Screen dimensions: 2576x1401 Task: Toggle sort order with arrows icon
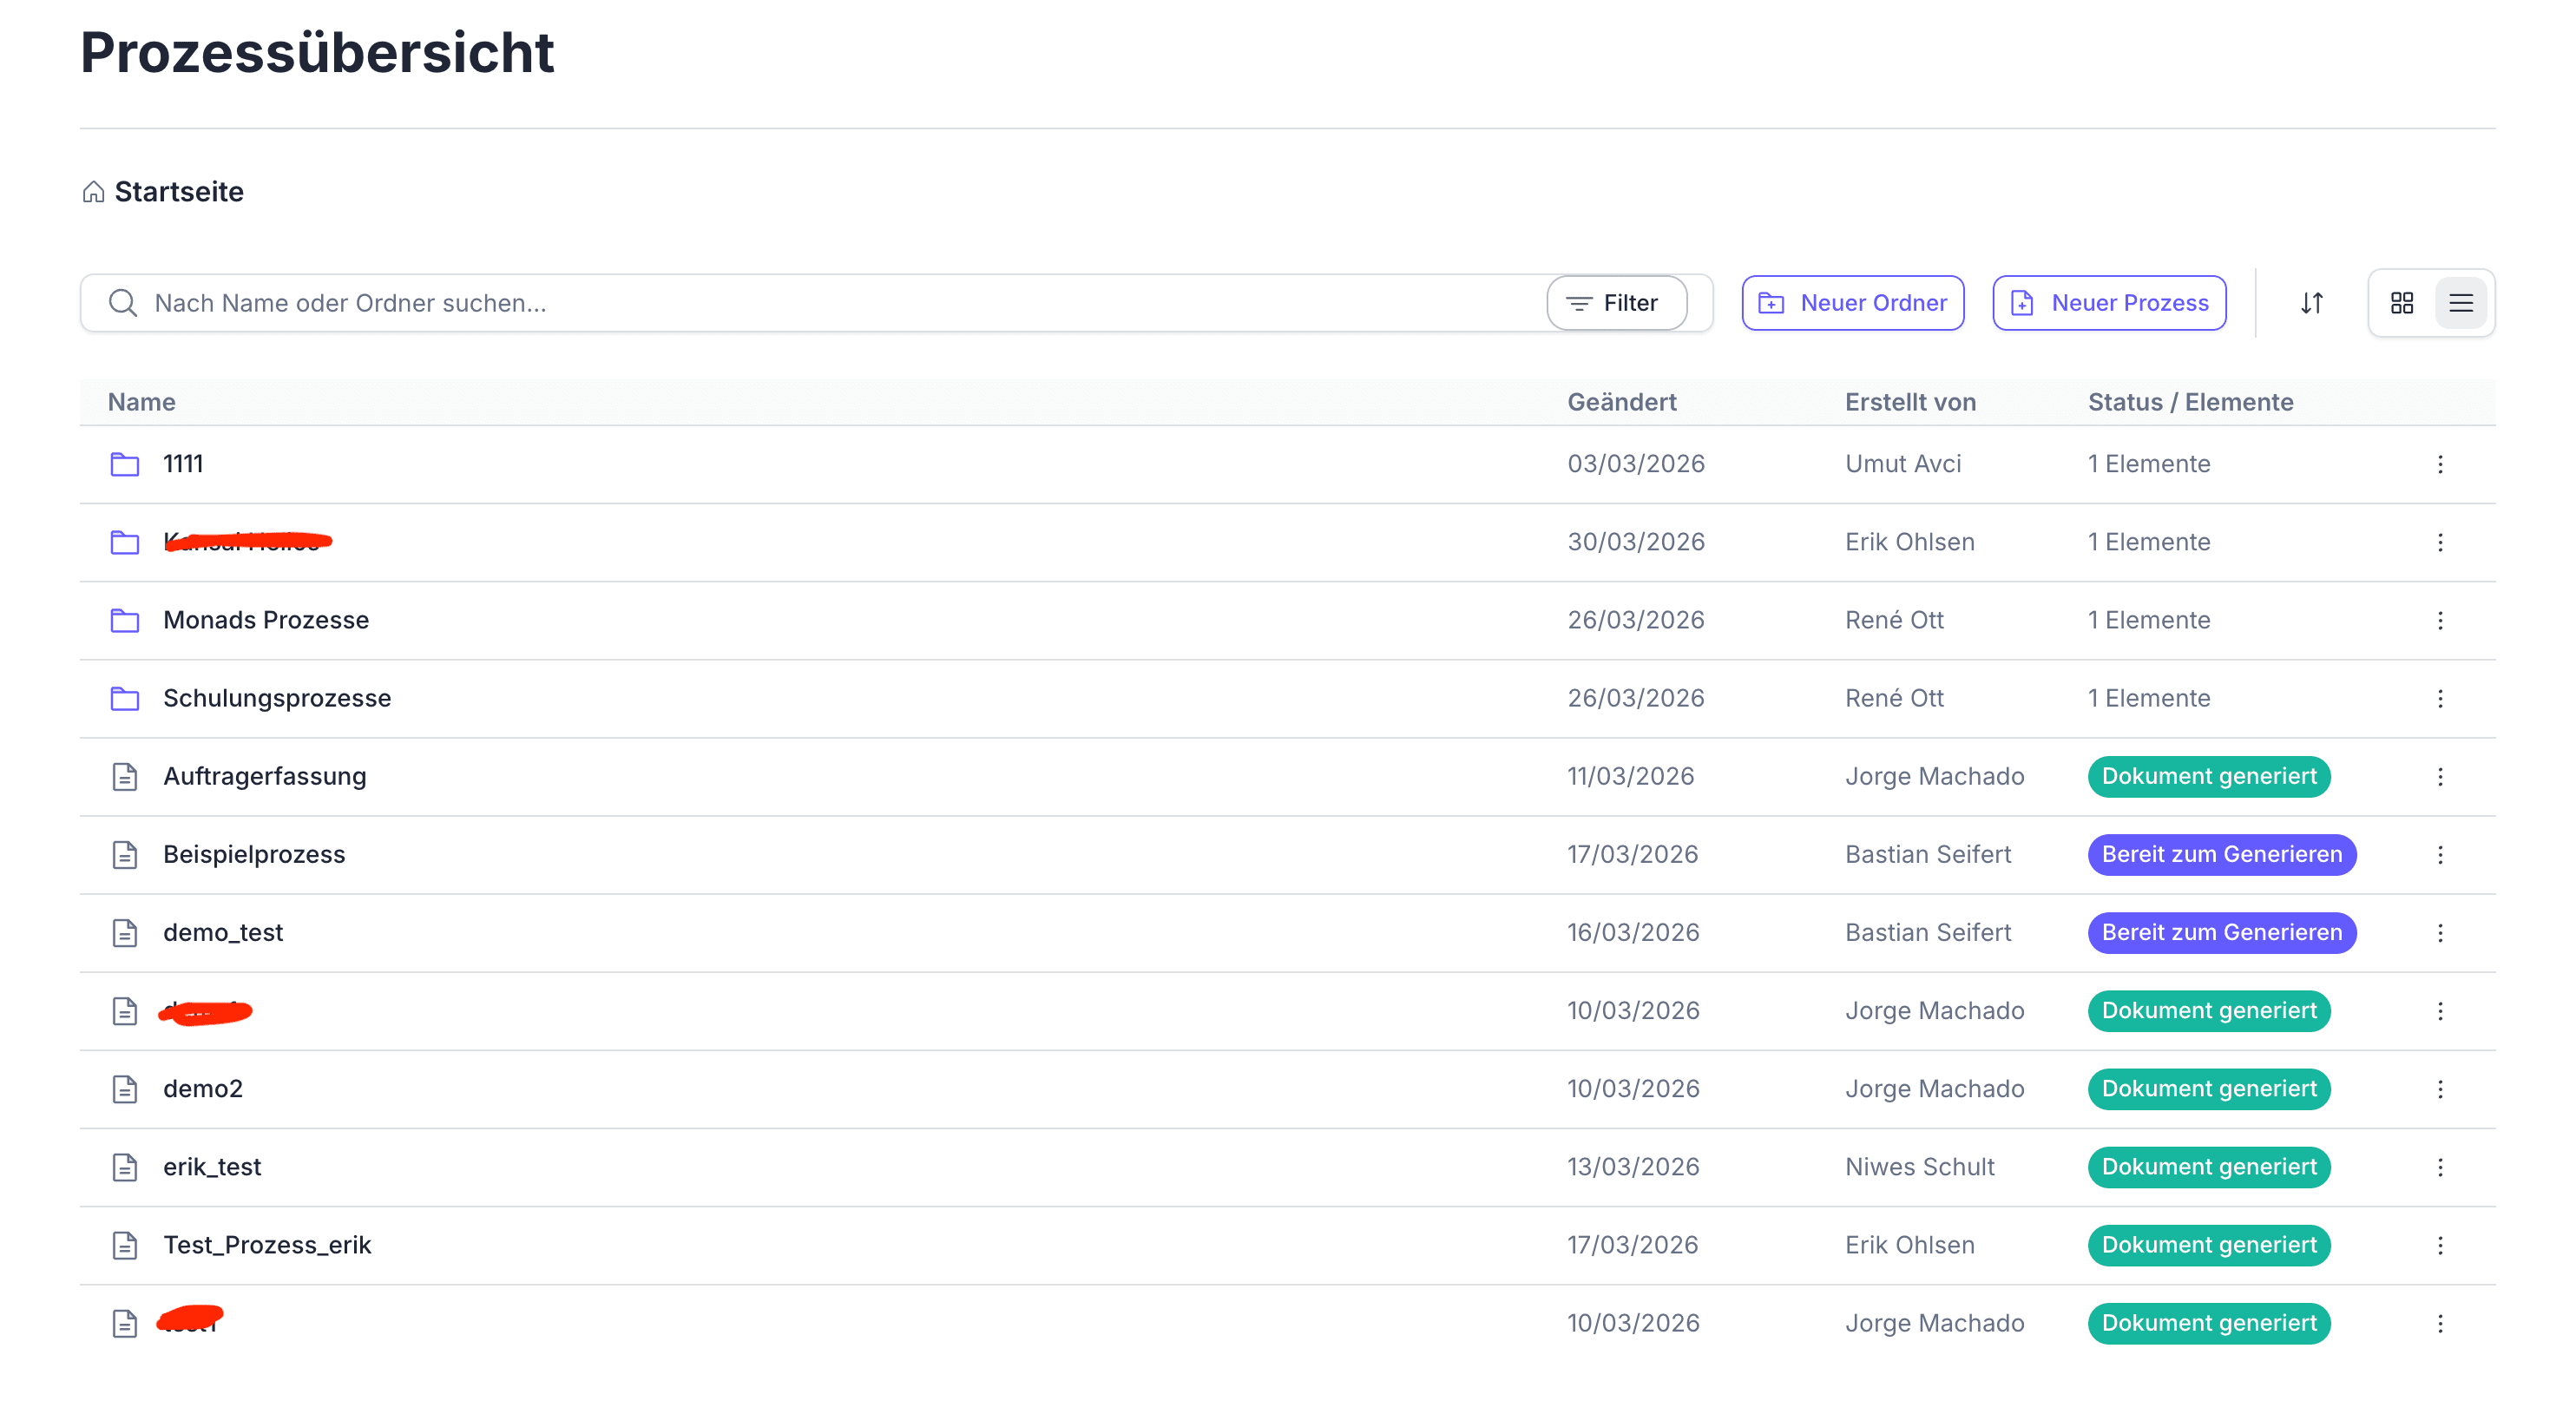coord(2311,303)
